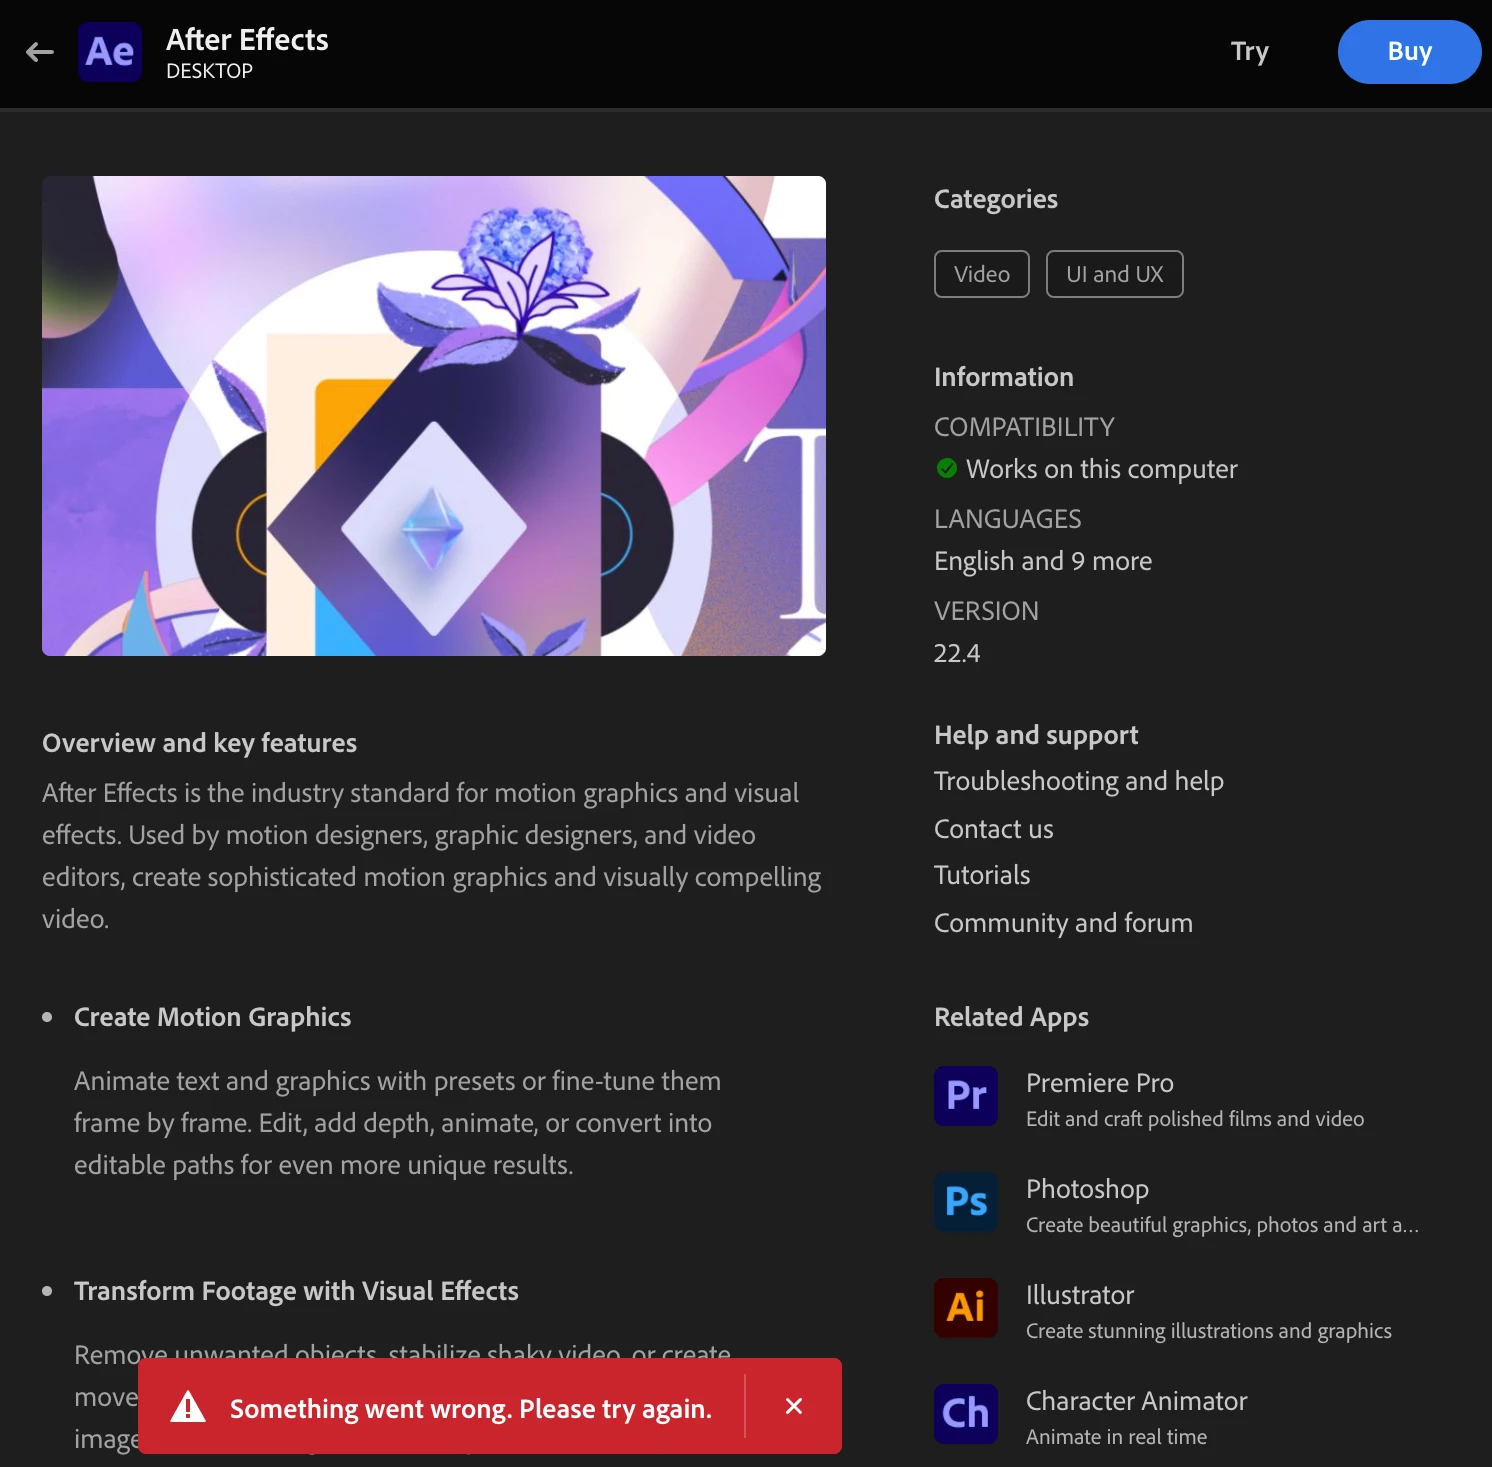Select the Video category tag
The height and width of the screenshot is (1467, 1492).
pyautogui.click(x=982, y=274)
